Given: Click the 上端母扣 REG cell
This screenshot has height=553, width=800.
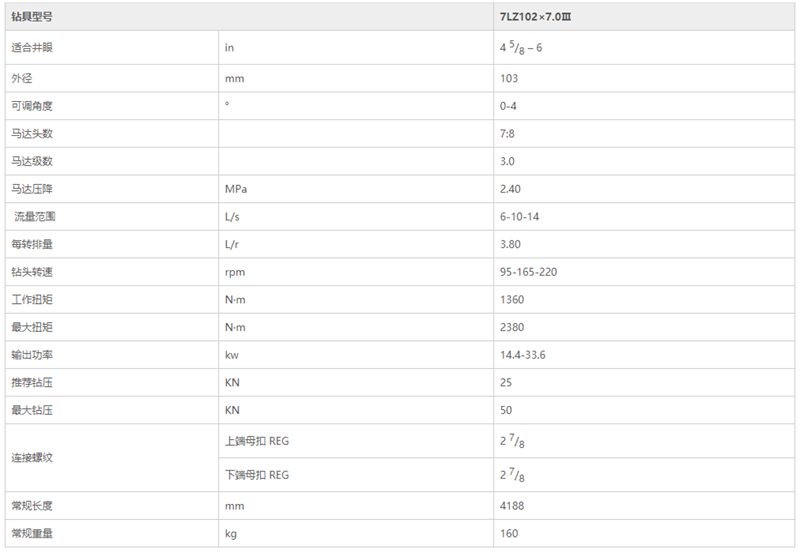Looking at the screenshot, I should (356, 441).
